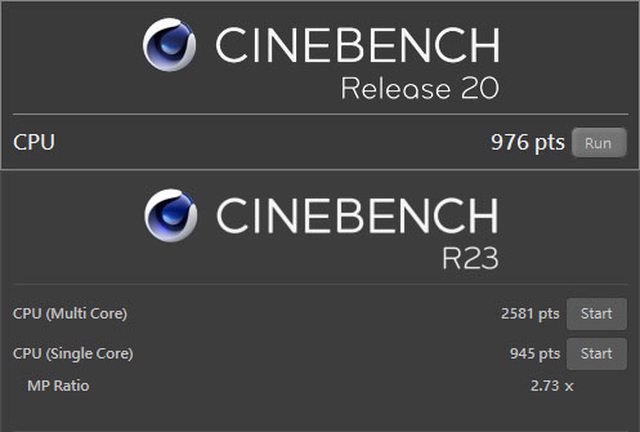Screen dimensions: 640x432
Task: Click the CINEBENCH title above R23
Action: 357,216
